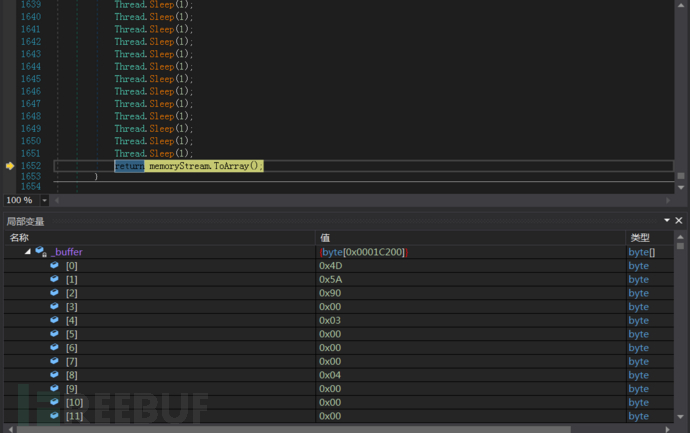Click the _buffer private field icon

pos(41,252)
